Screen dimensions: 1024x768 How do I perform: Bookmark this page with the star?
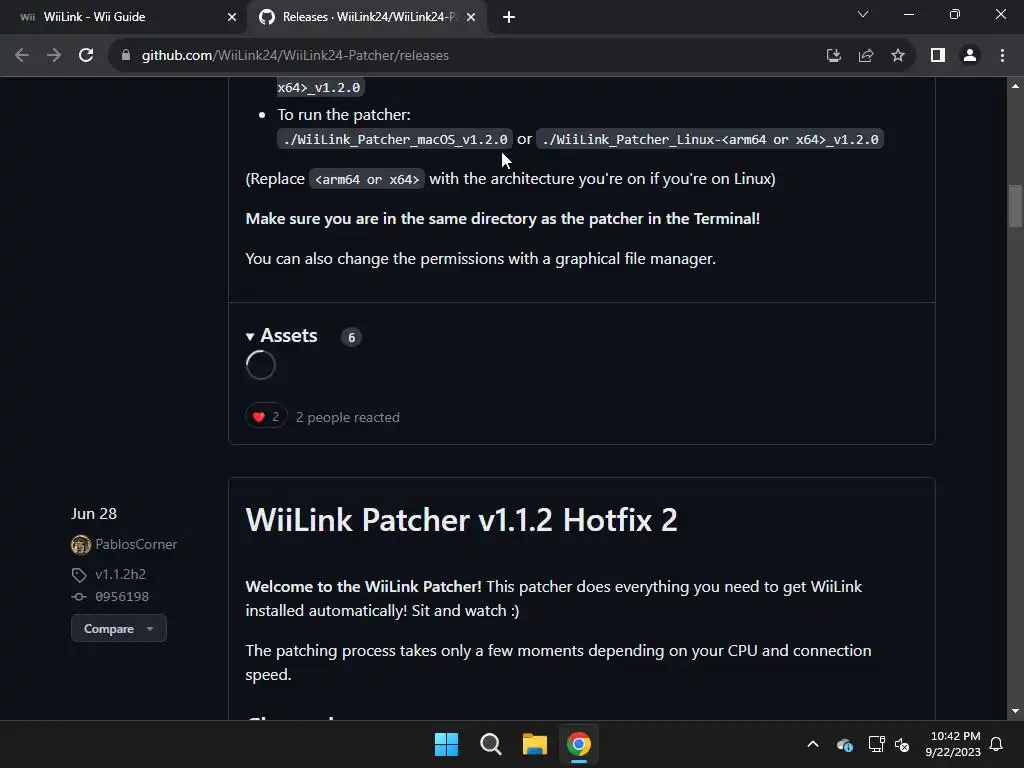pos(898,56)
